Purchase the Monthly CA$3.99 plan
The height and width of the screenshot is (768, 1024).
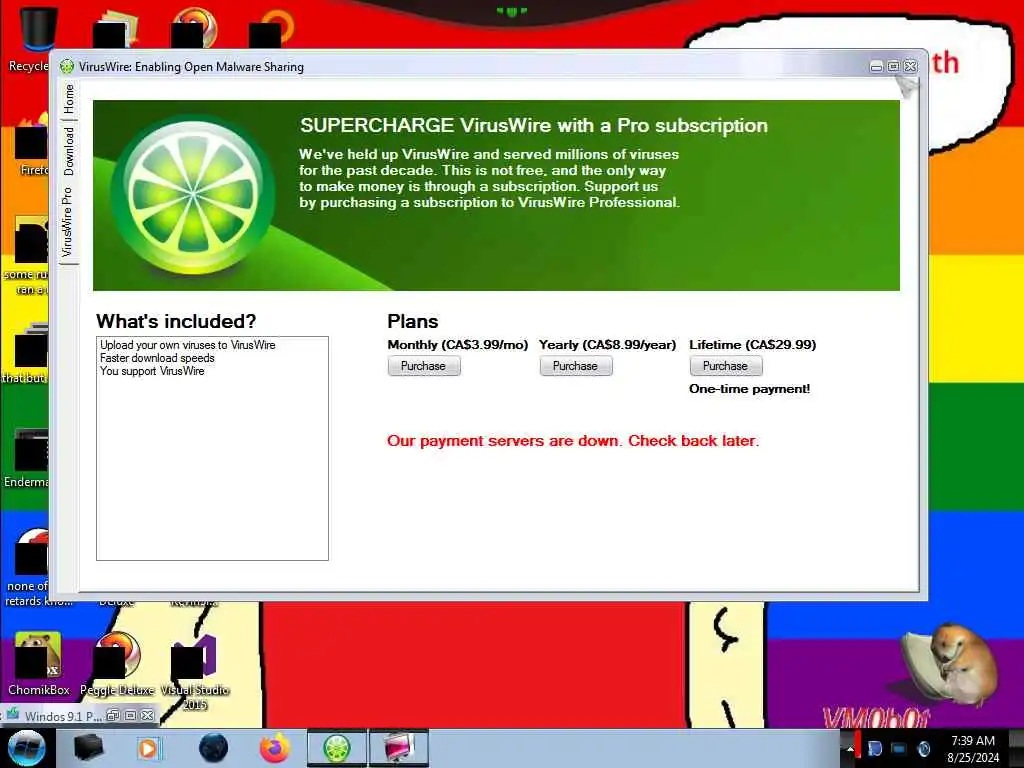point(424,366)
